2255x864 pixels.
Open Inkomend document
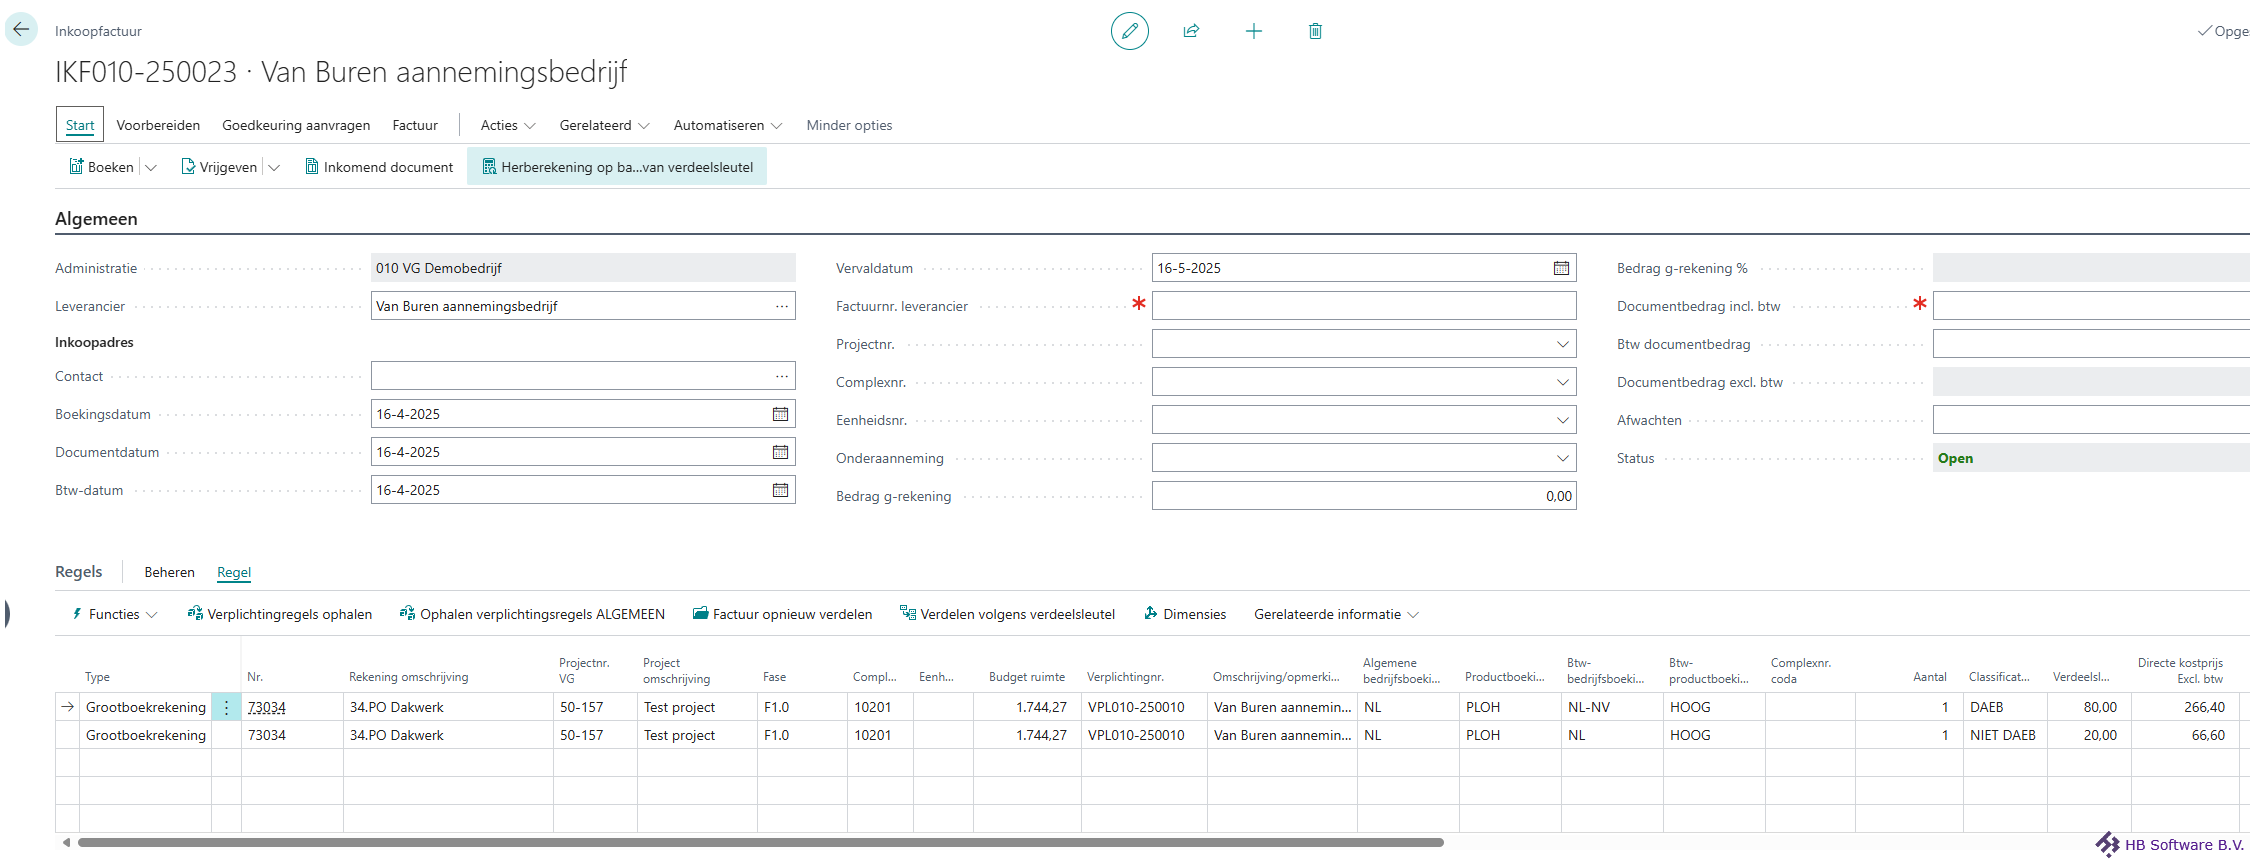point(379,167)
